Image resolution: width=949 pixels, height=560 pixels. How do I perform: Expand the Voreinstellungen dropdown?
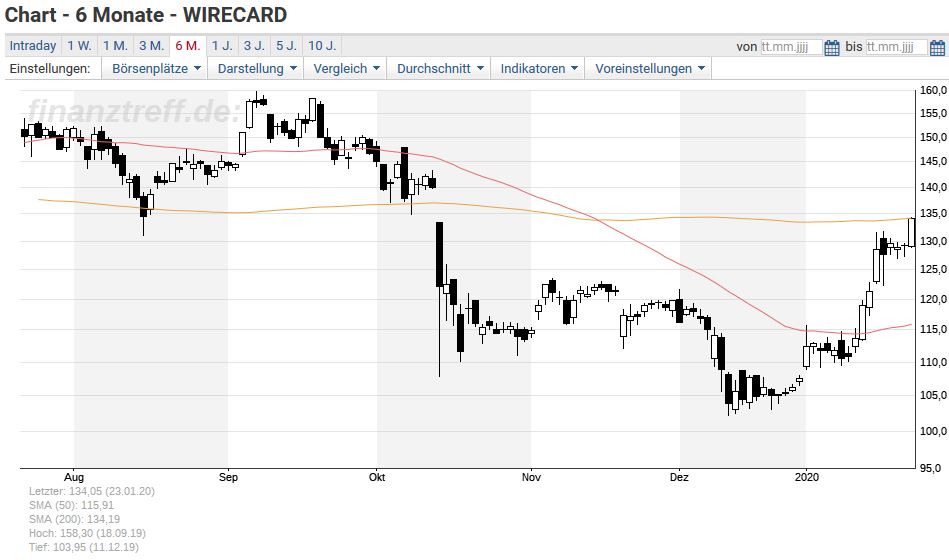coord(649,68)
